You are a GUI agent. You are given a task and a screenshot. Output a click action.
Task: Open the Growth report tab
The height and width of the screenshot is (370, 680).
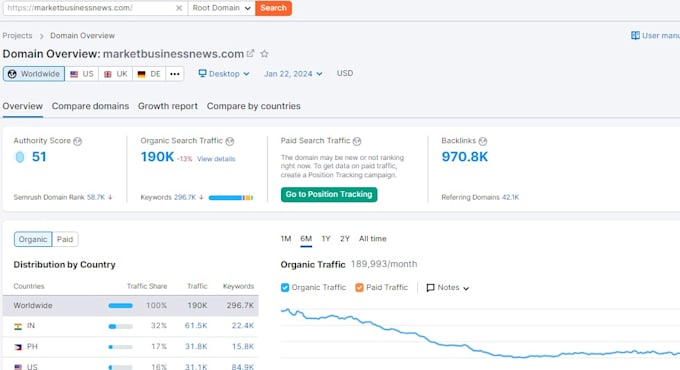point(168,106)
